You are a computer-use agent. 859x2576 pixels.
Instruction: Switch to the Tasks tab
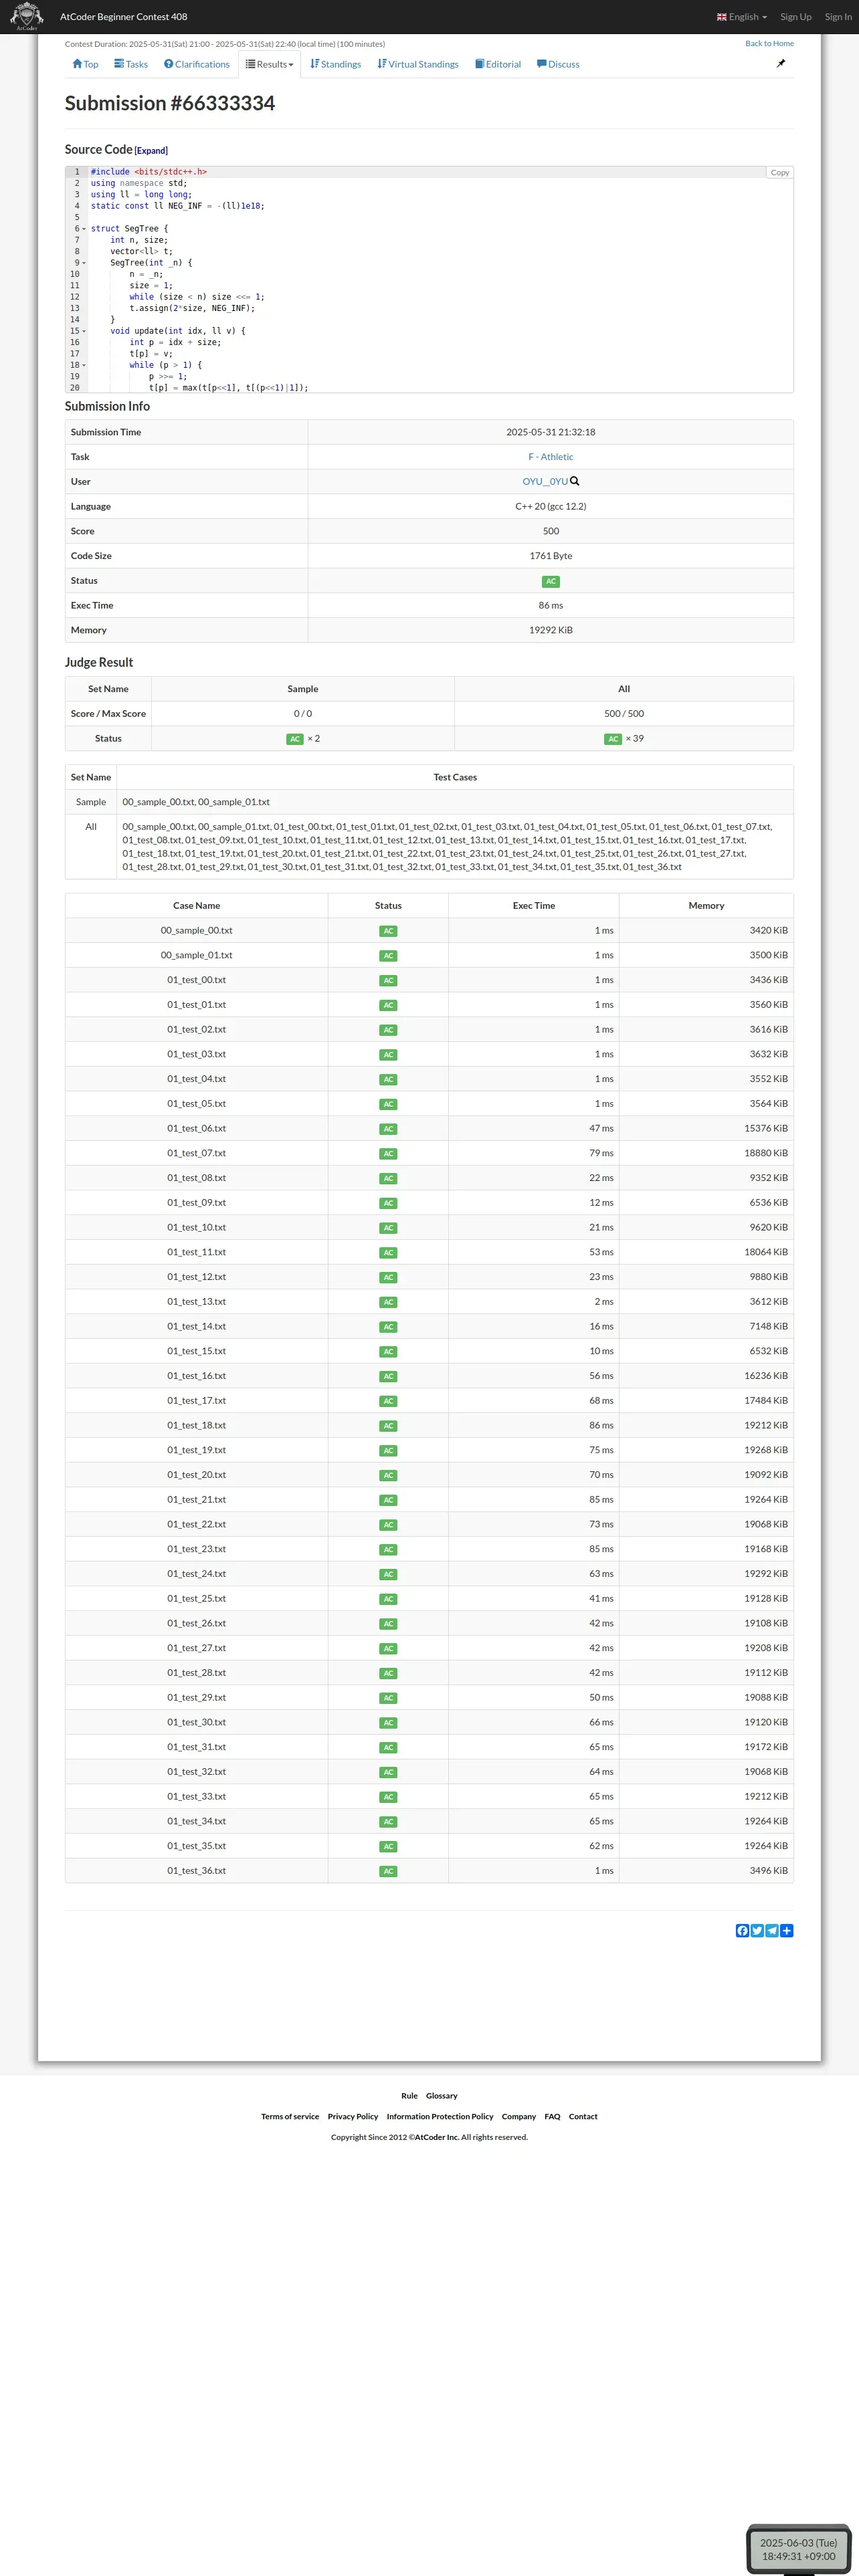tap(131, 64)
